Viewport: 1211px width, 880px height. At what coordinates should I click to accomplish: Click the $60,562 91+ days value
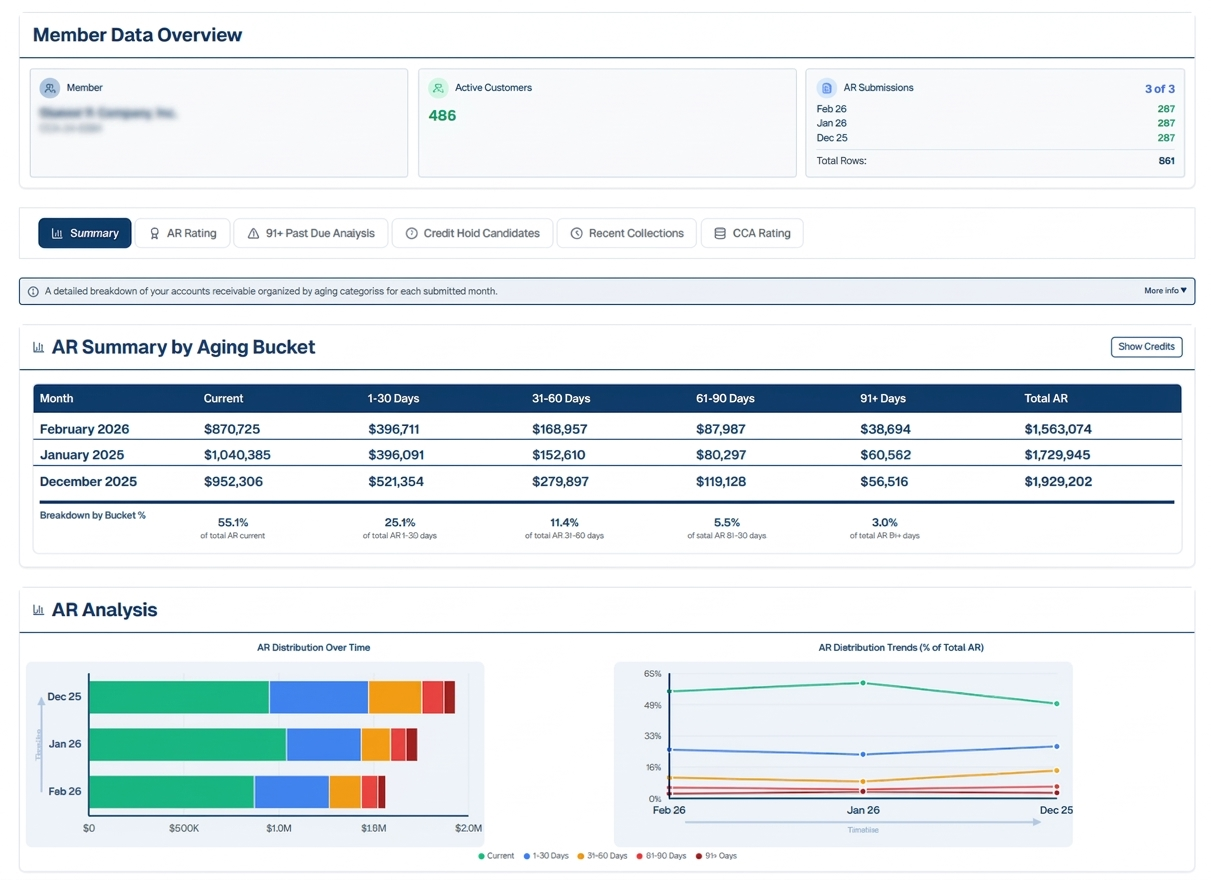tap(886, 455)
